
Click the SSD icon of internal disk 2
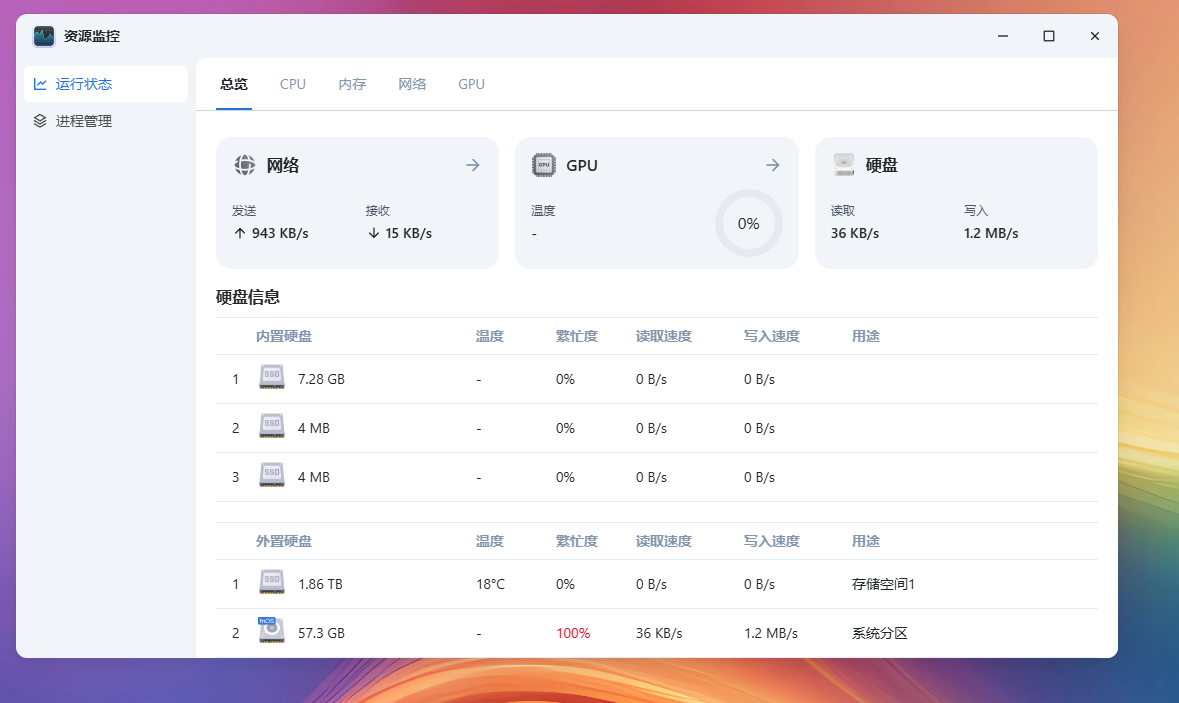271,426
